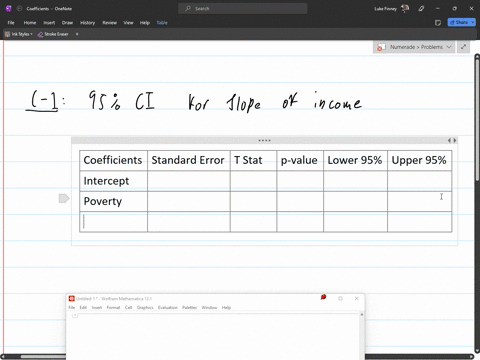Open the quick access toolbar customize arrow
Screen dimensions: 480x360
77,34
